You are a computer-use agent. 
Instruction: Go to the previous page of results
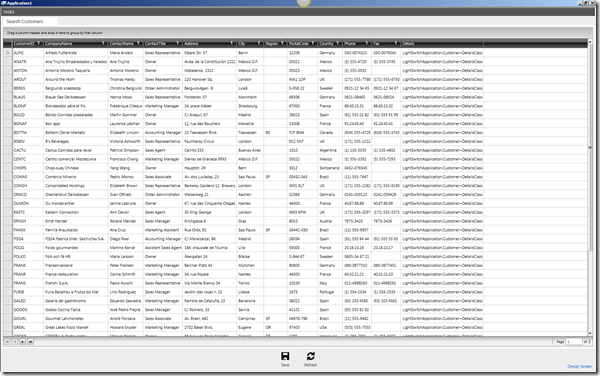(15, 342)
